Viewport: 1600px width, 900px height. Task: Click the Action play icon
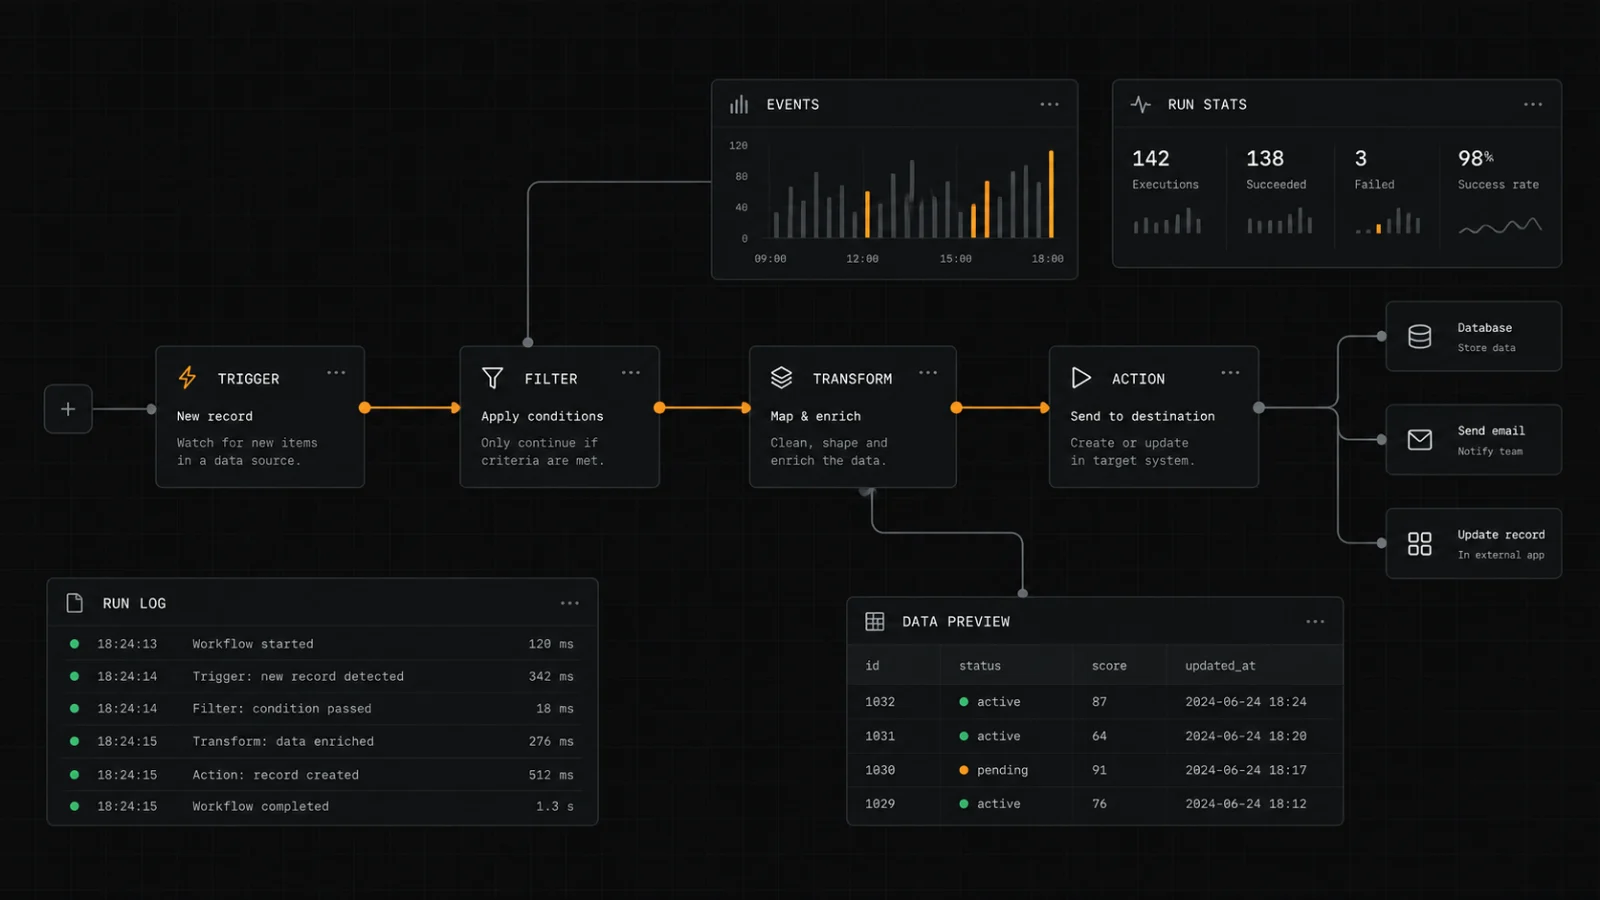click(1081, 378)
